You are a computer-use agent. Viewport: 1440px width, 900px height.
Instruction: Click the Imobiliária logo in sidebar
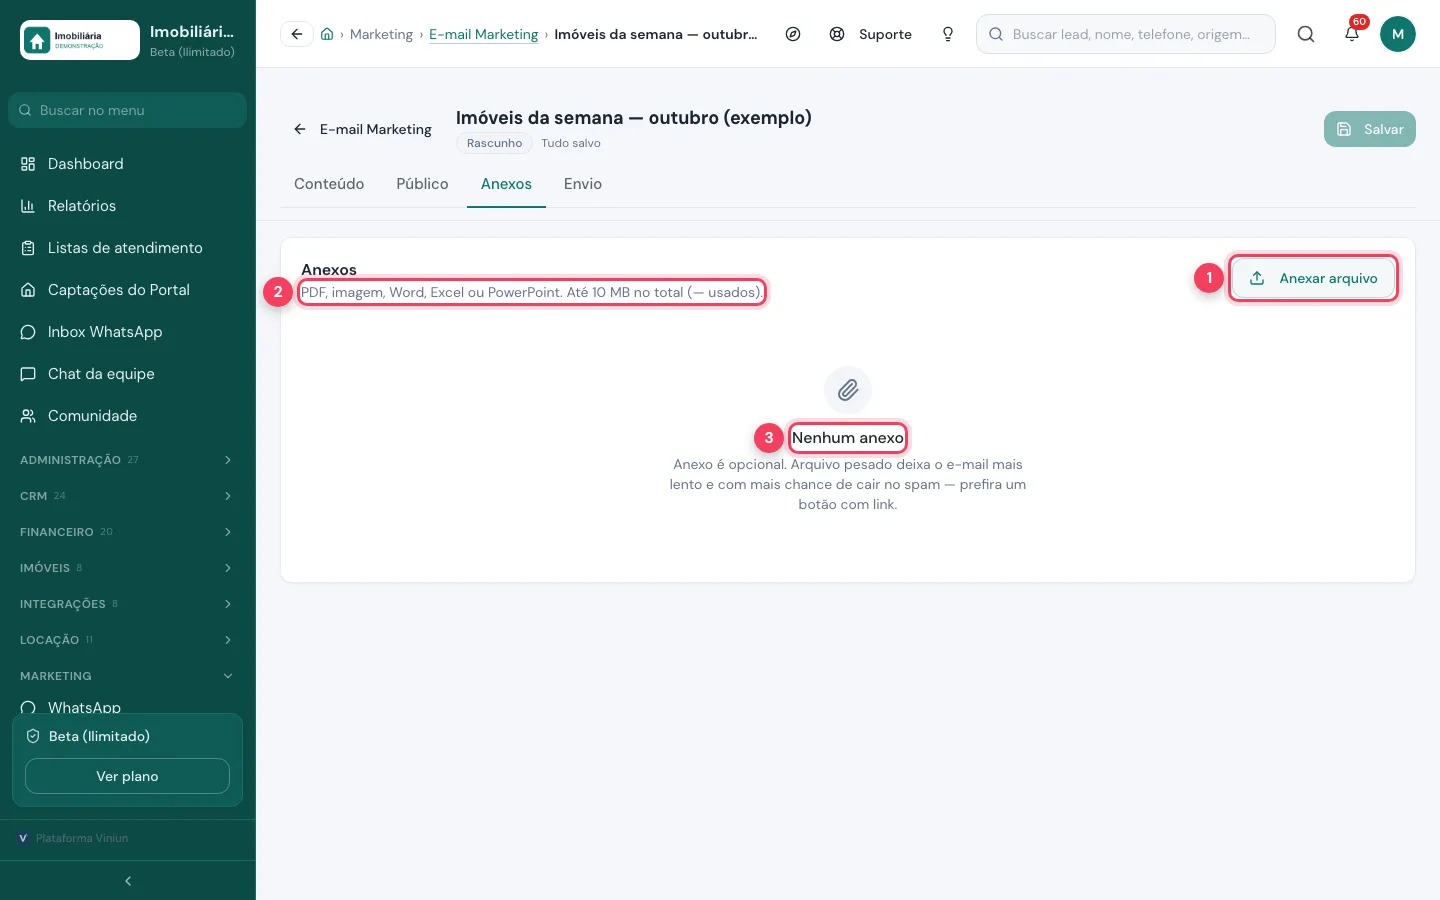click(x=80, y=40)
